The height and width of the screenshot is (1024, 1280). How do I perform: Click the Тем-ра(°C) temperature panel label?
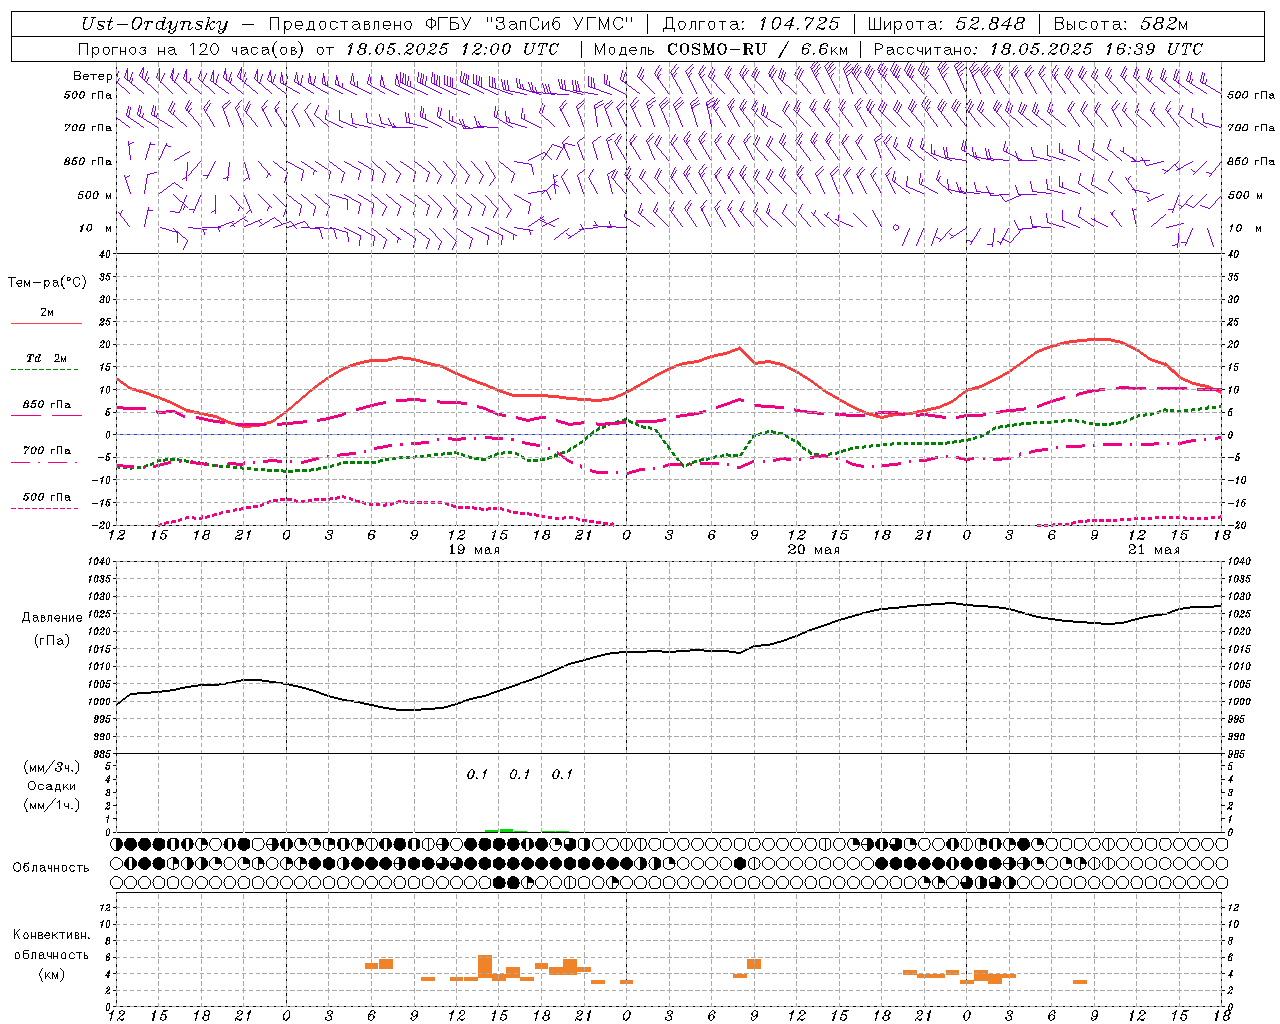click(47, 283)
